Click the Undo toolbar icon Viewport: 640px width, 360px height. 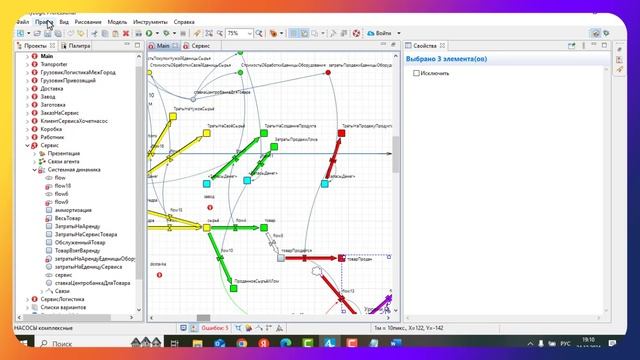(x=71, y=33)
